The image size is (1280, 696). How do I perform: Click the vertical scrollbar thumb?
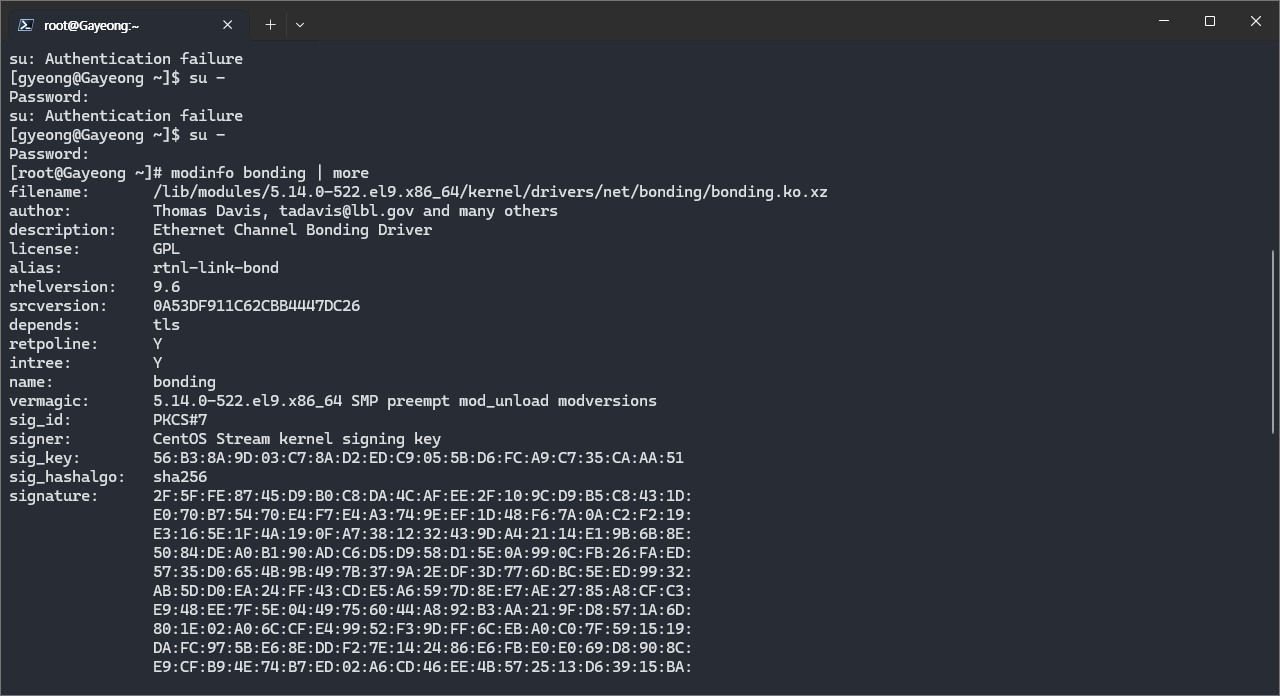click(x=1273, y=340)
